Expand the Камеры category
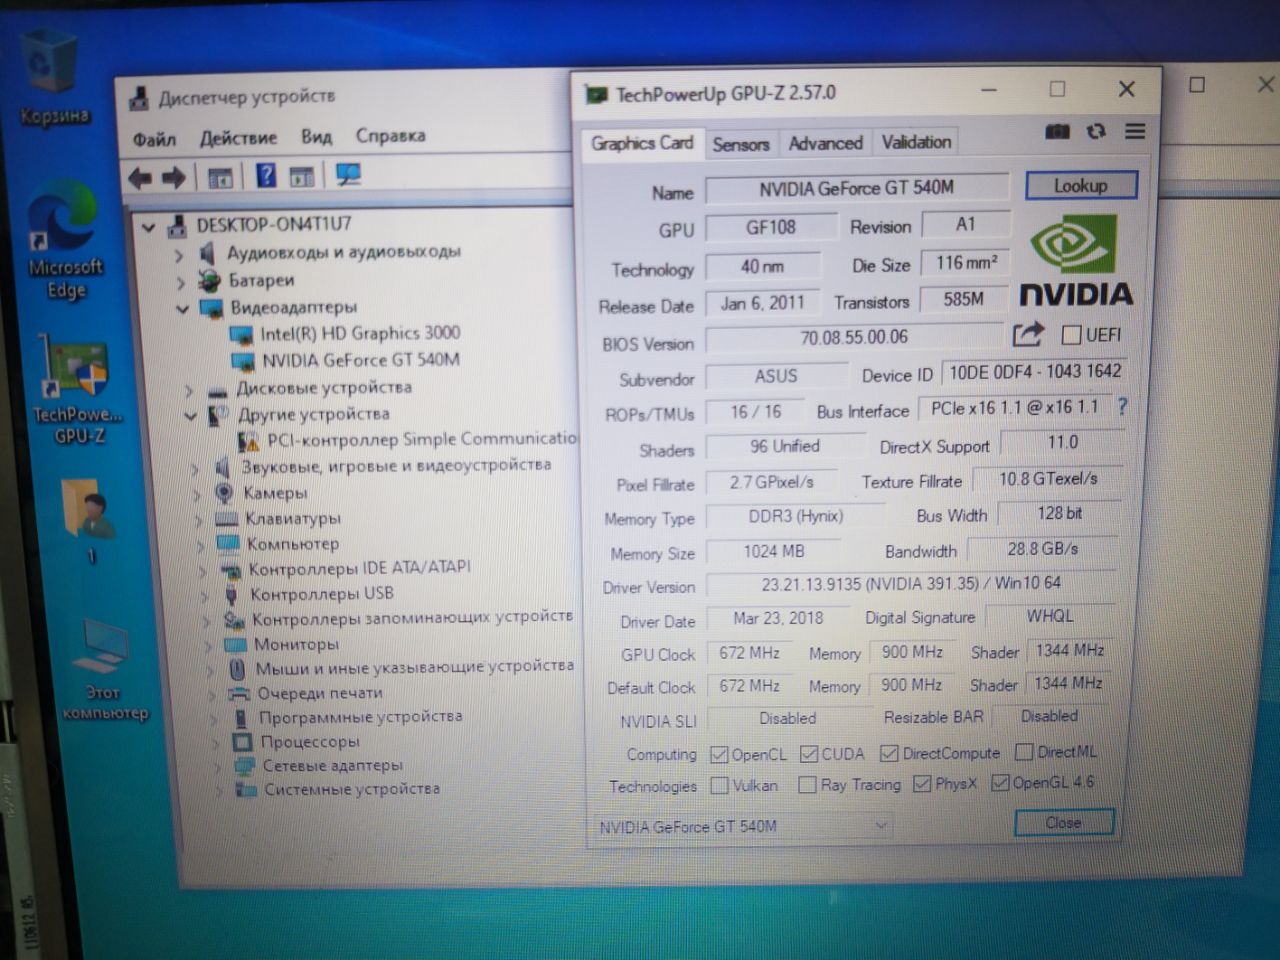1280x960 pixels. pyautogui.click(x=196, y=494)
